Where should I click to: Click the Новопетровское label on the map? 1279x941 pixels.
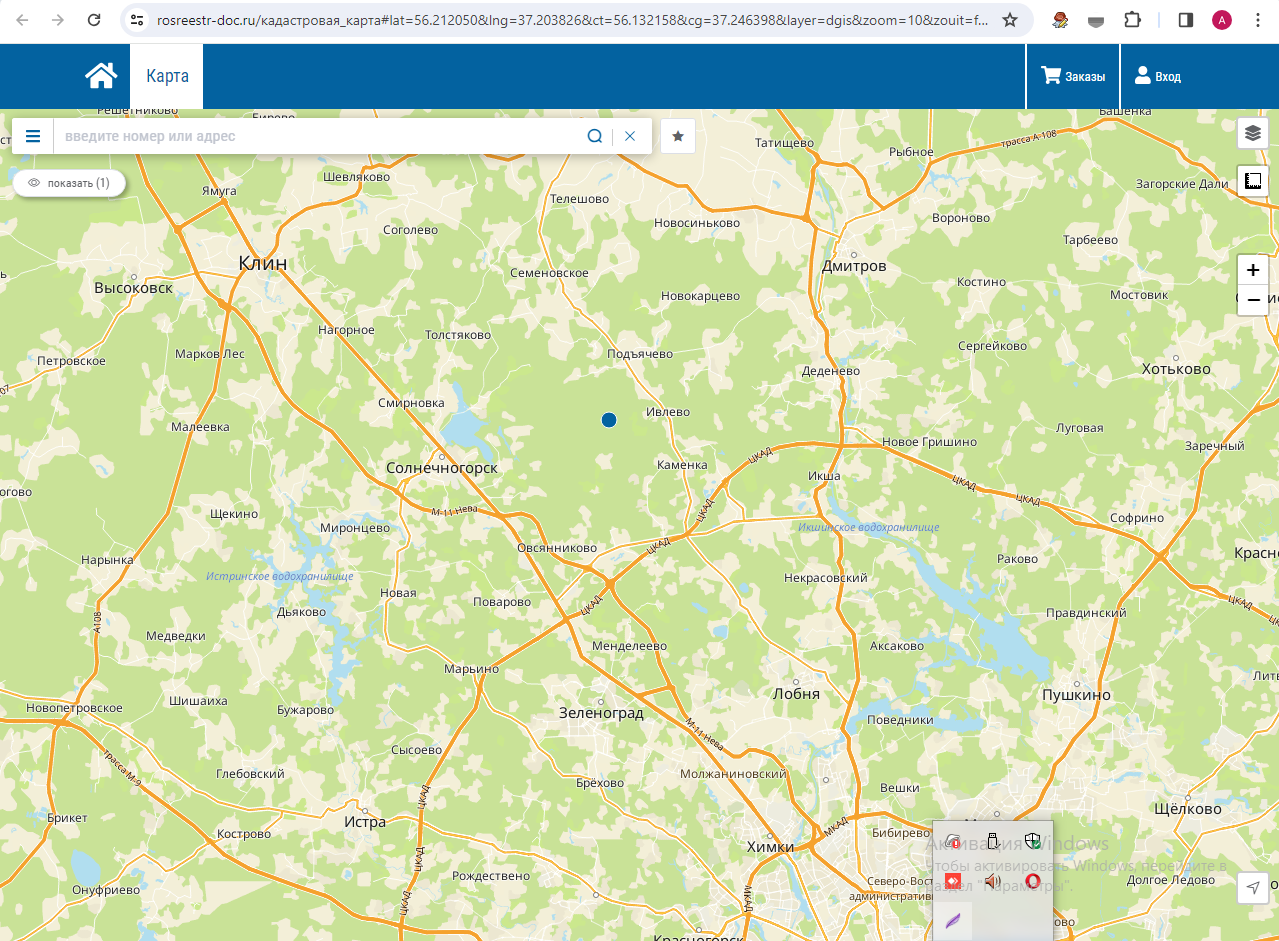click(75, 708)
